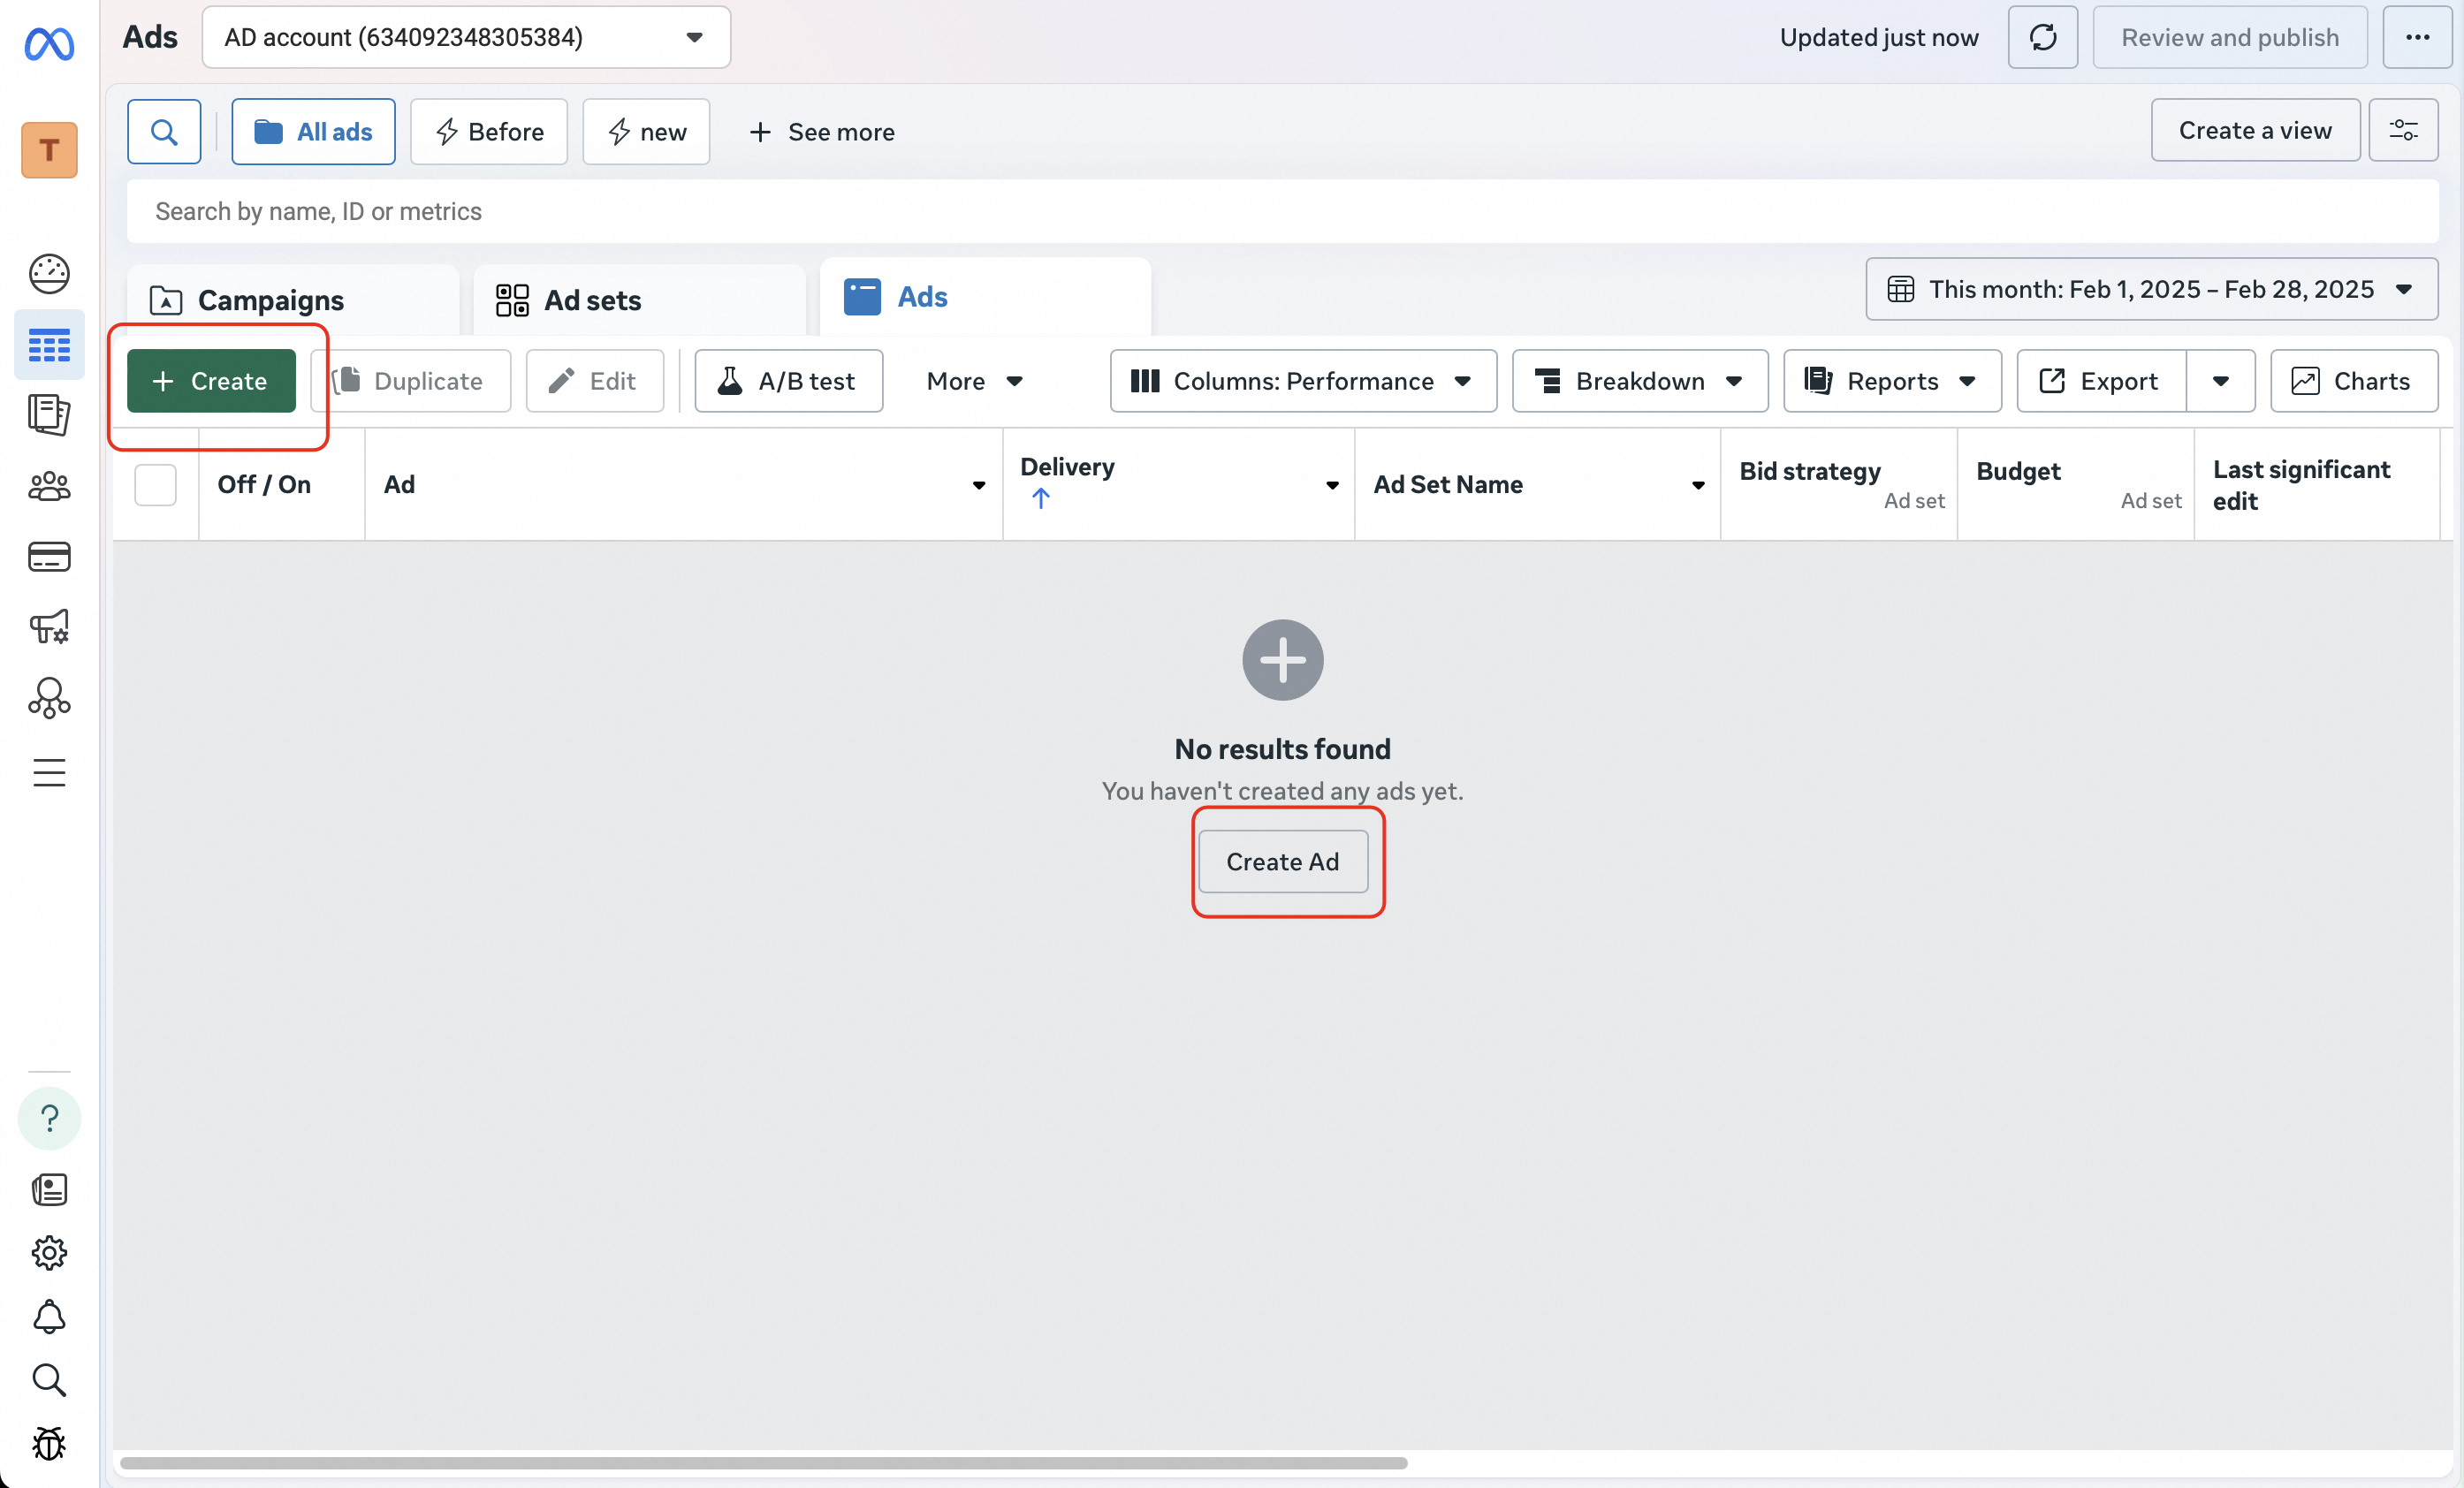Switch to the Campaigns tab
The image size is (2464, 1488).
(271, 300)
